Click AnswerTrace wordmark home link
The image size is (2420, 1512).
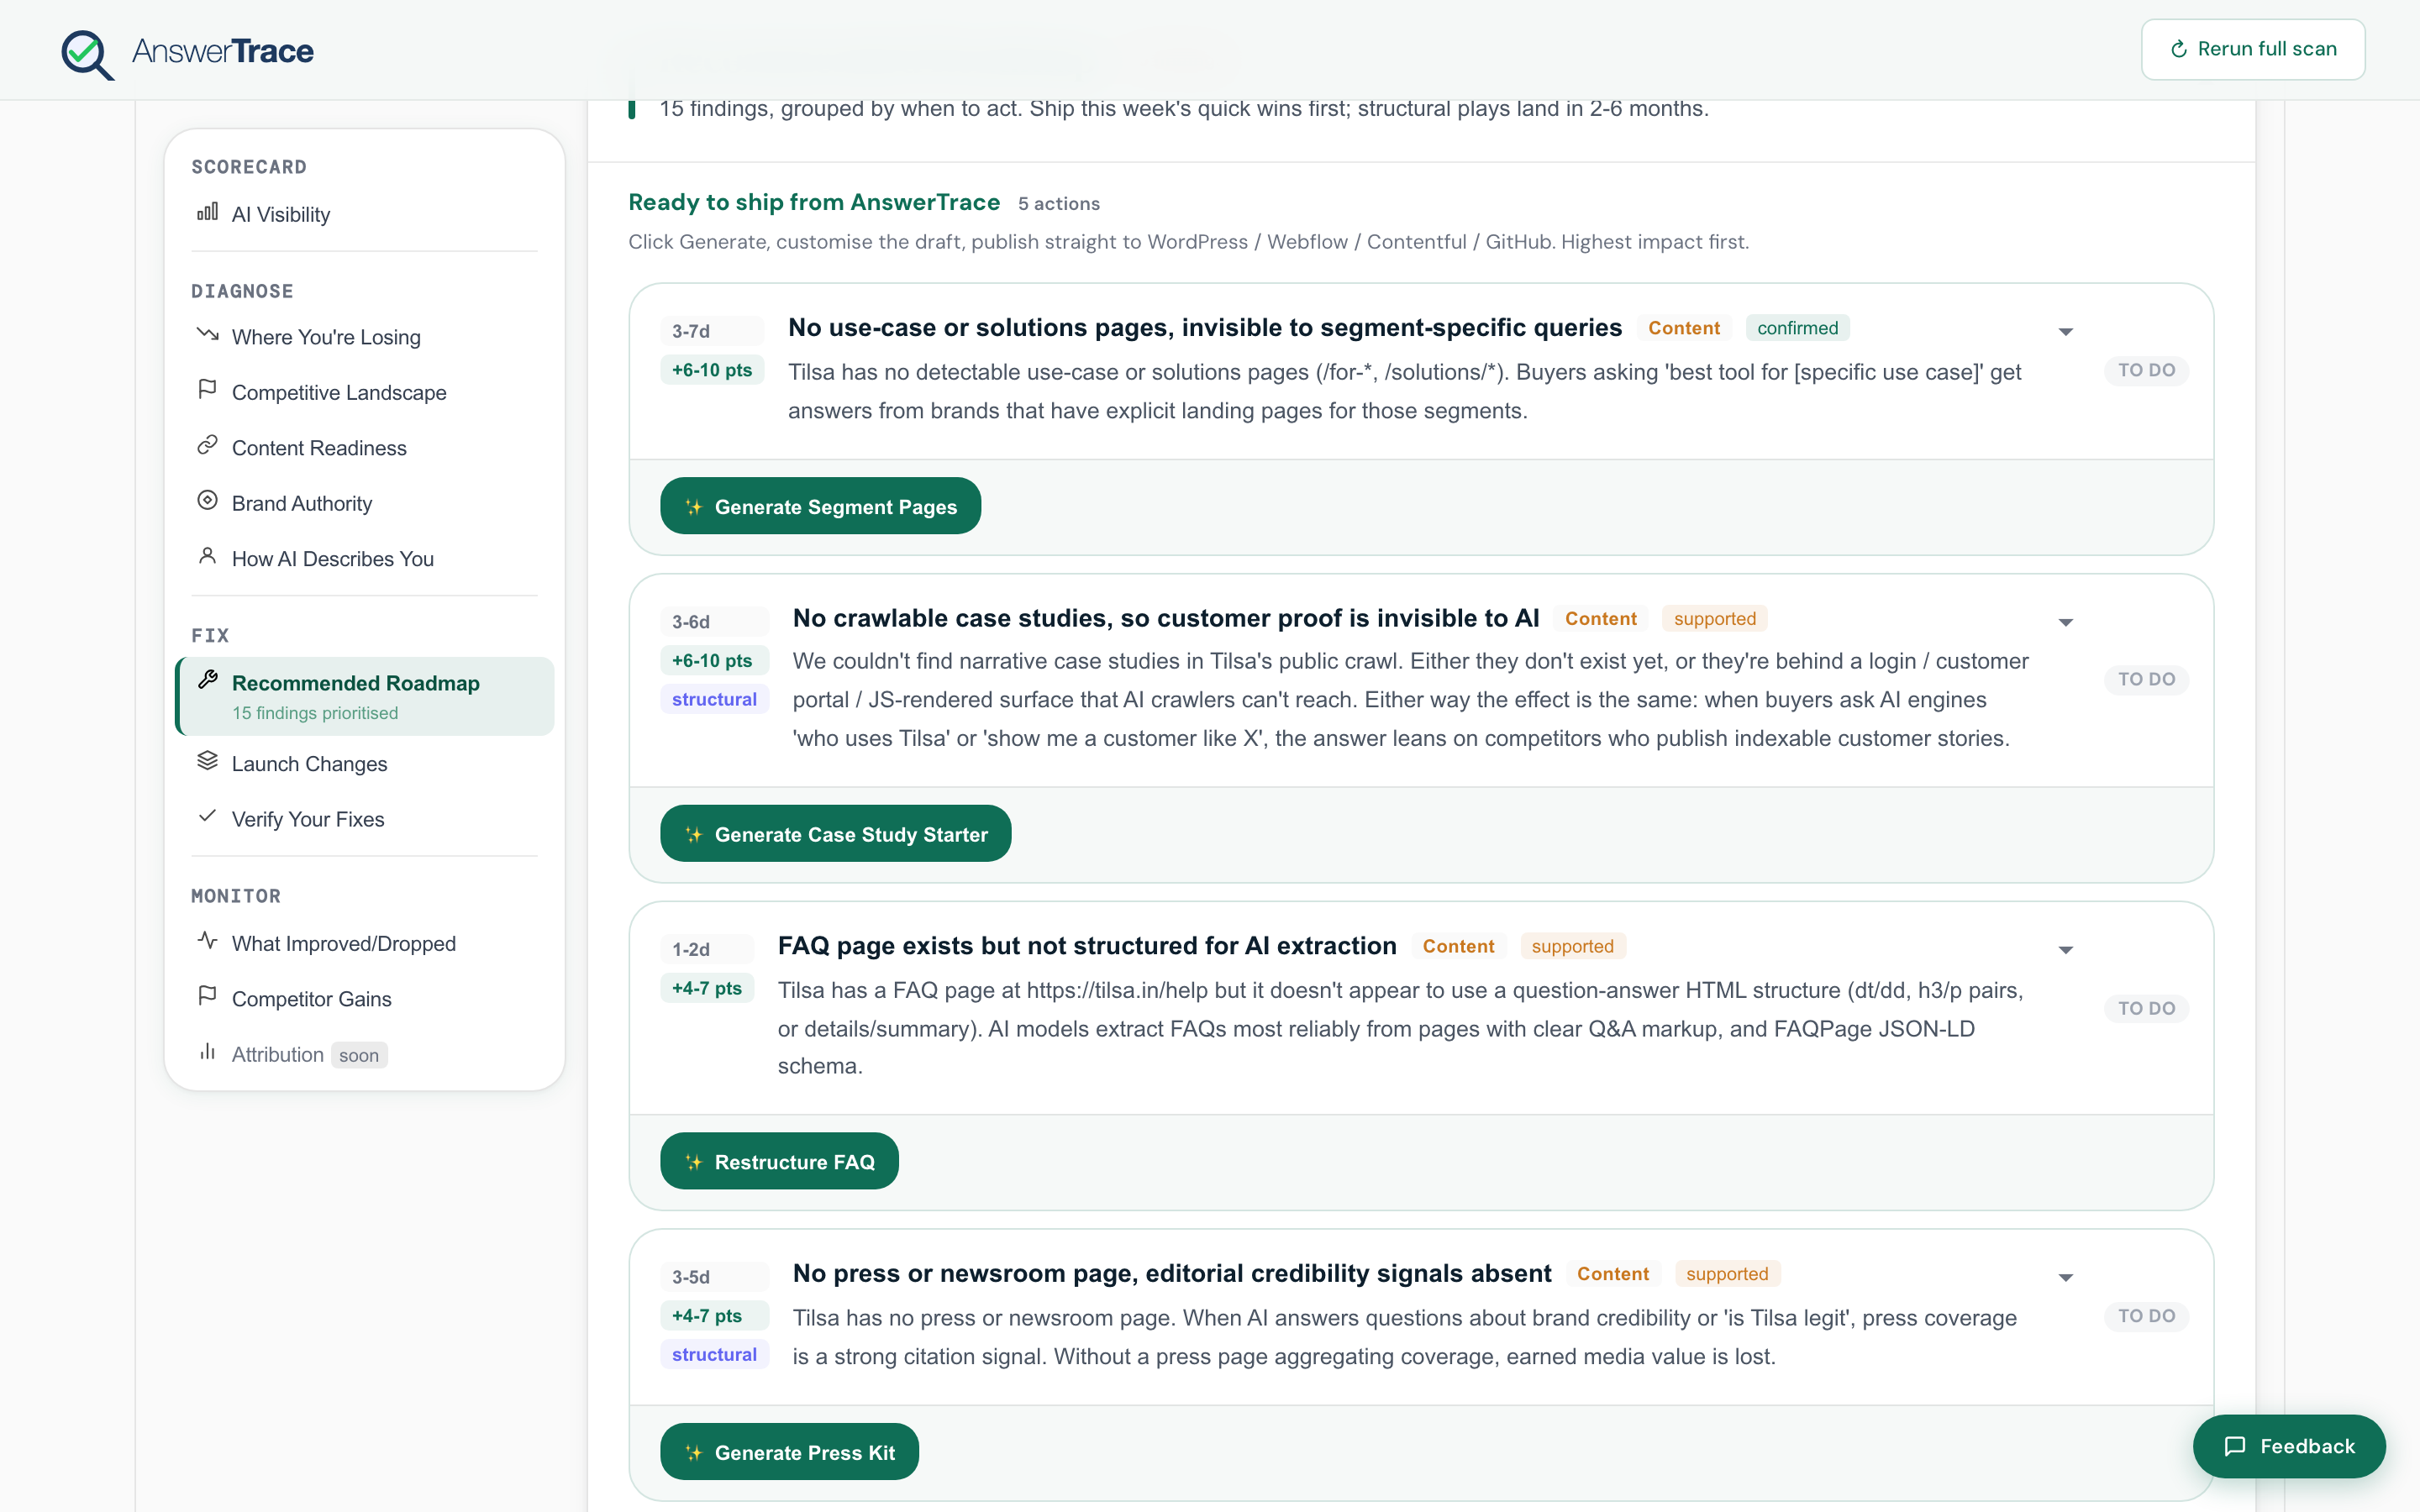tap(223, 51)
